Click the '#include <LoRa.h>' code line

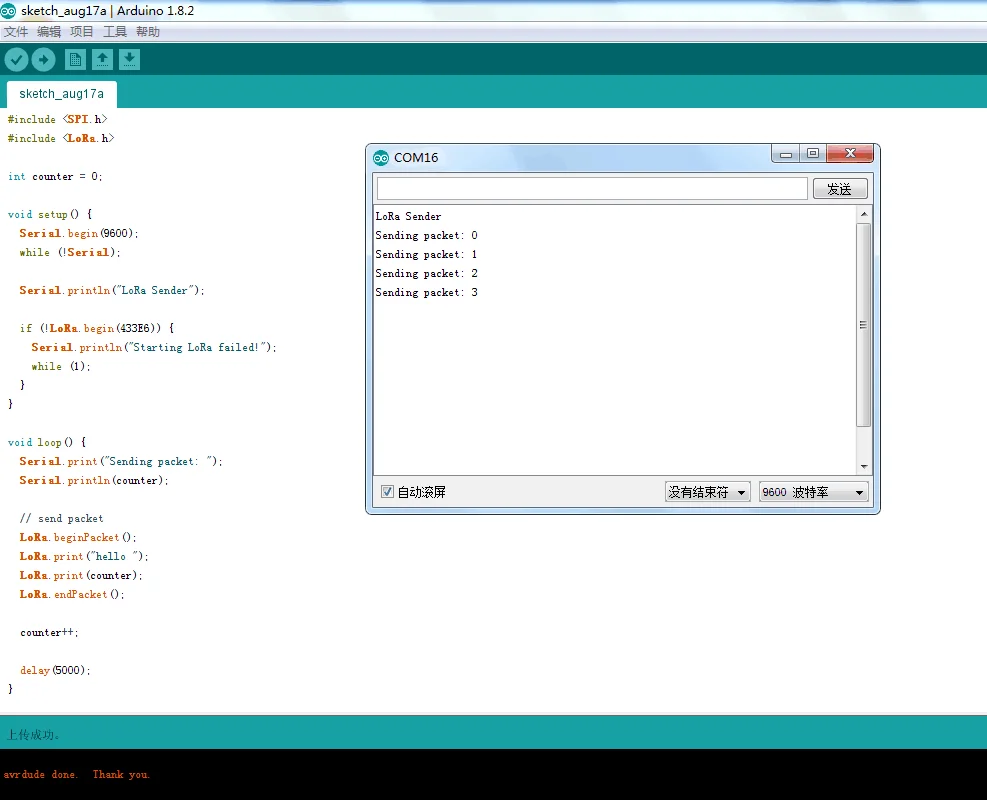pos(60,138)
